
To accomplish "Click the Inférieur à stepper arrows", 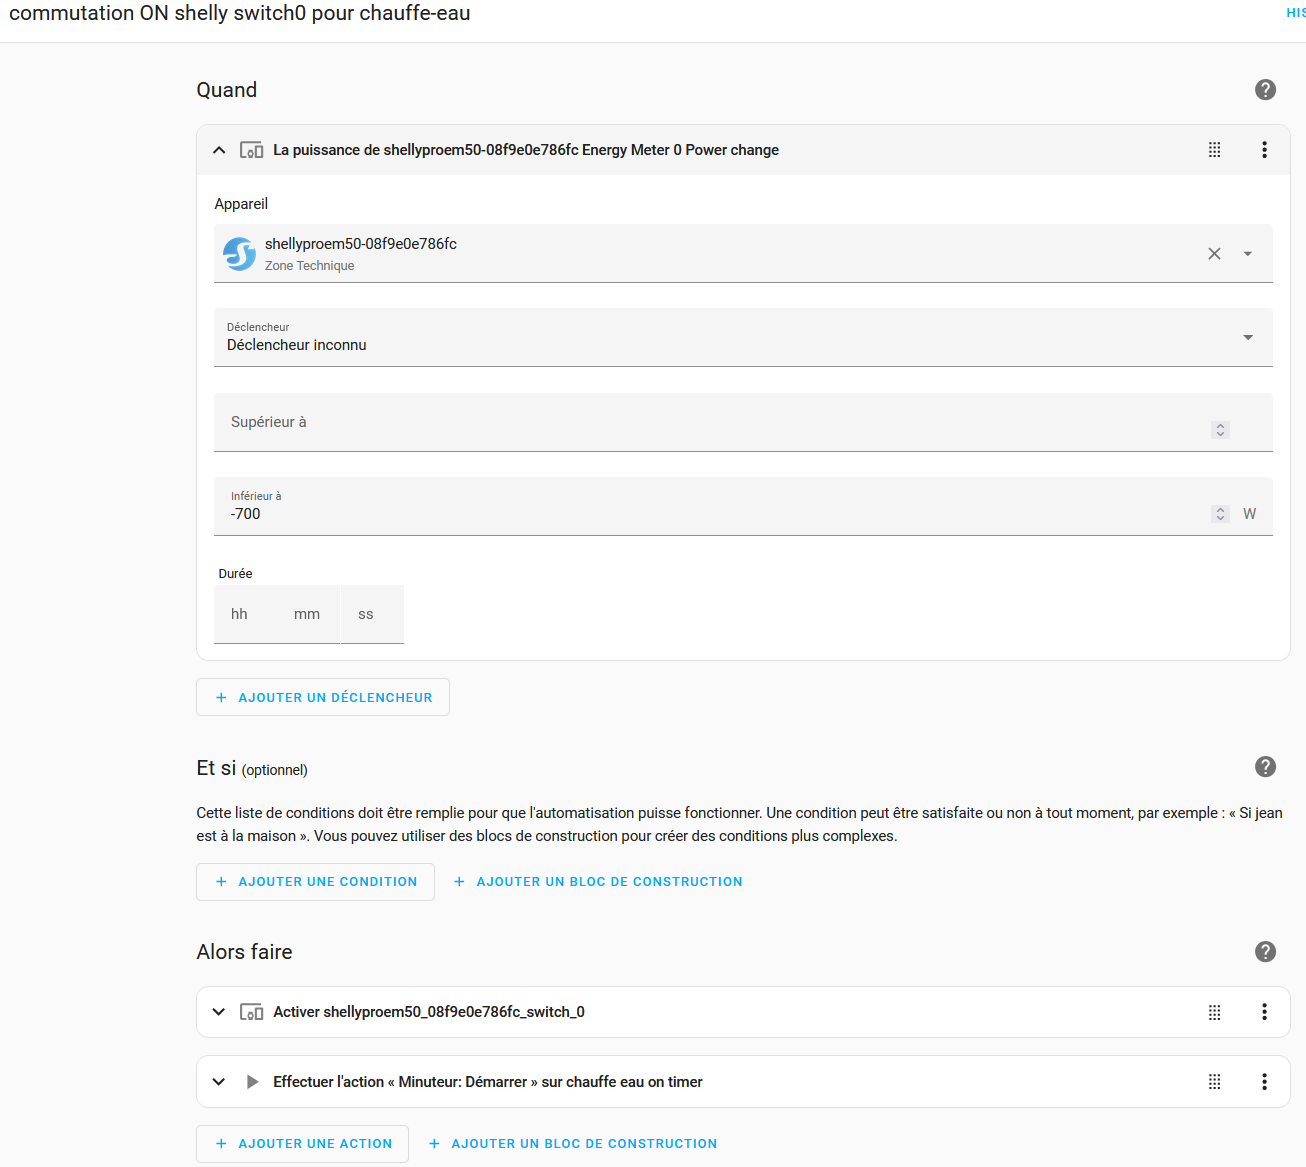I will (1220, 514).
